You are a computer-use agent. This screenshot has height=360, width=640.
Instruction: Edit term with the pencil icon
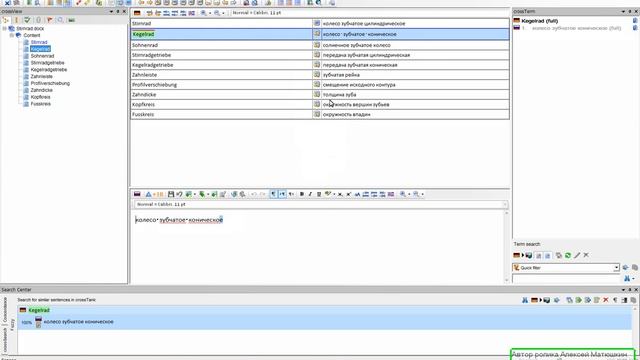tap(577, 256)
